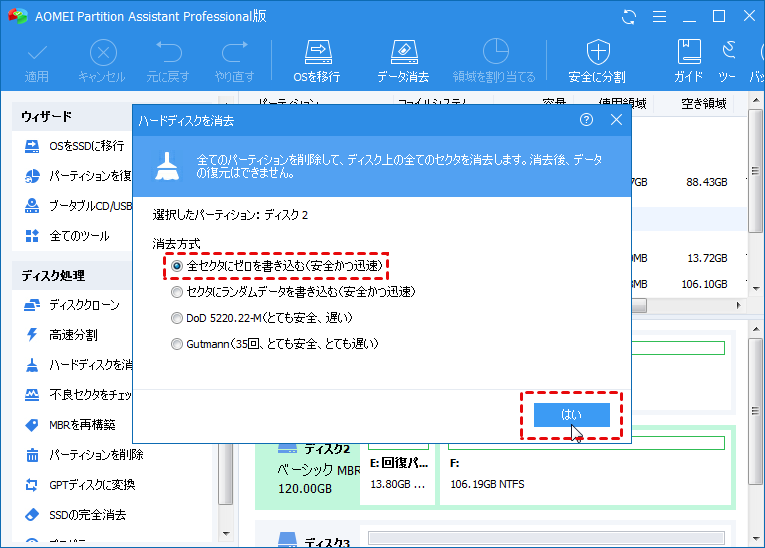Click disk map scrollbar up arrow
Viewport: 765px width, 548px height.
pyautogui.click(x=756, y=330)
